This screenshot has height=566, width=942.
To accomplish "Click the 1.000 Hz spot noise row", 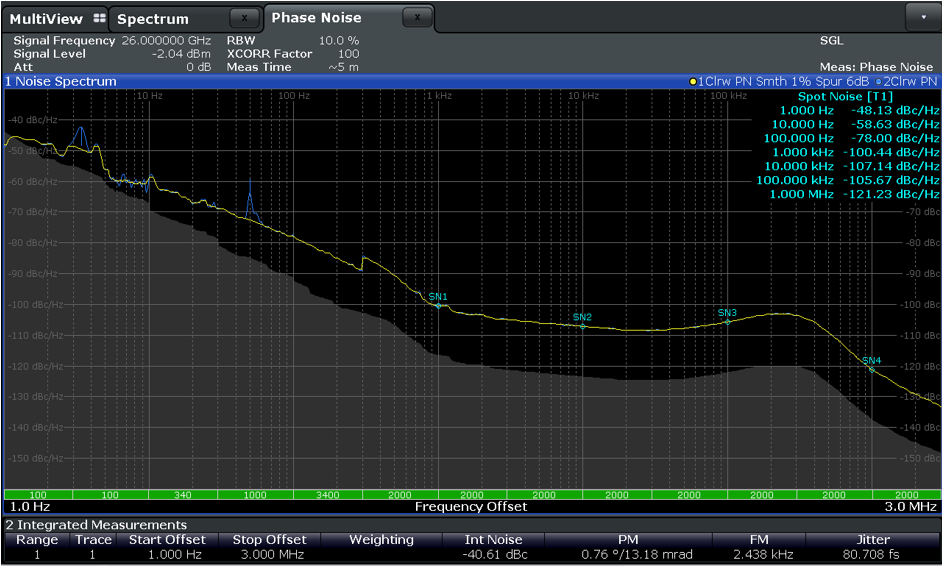I will [x=859, y=110].
